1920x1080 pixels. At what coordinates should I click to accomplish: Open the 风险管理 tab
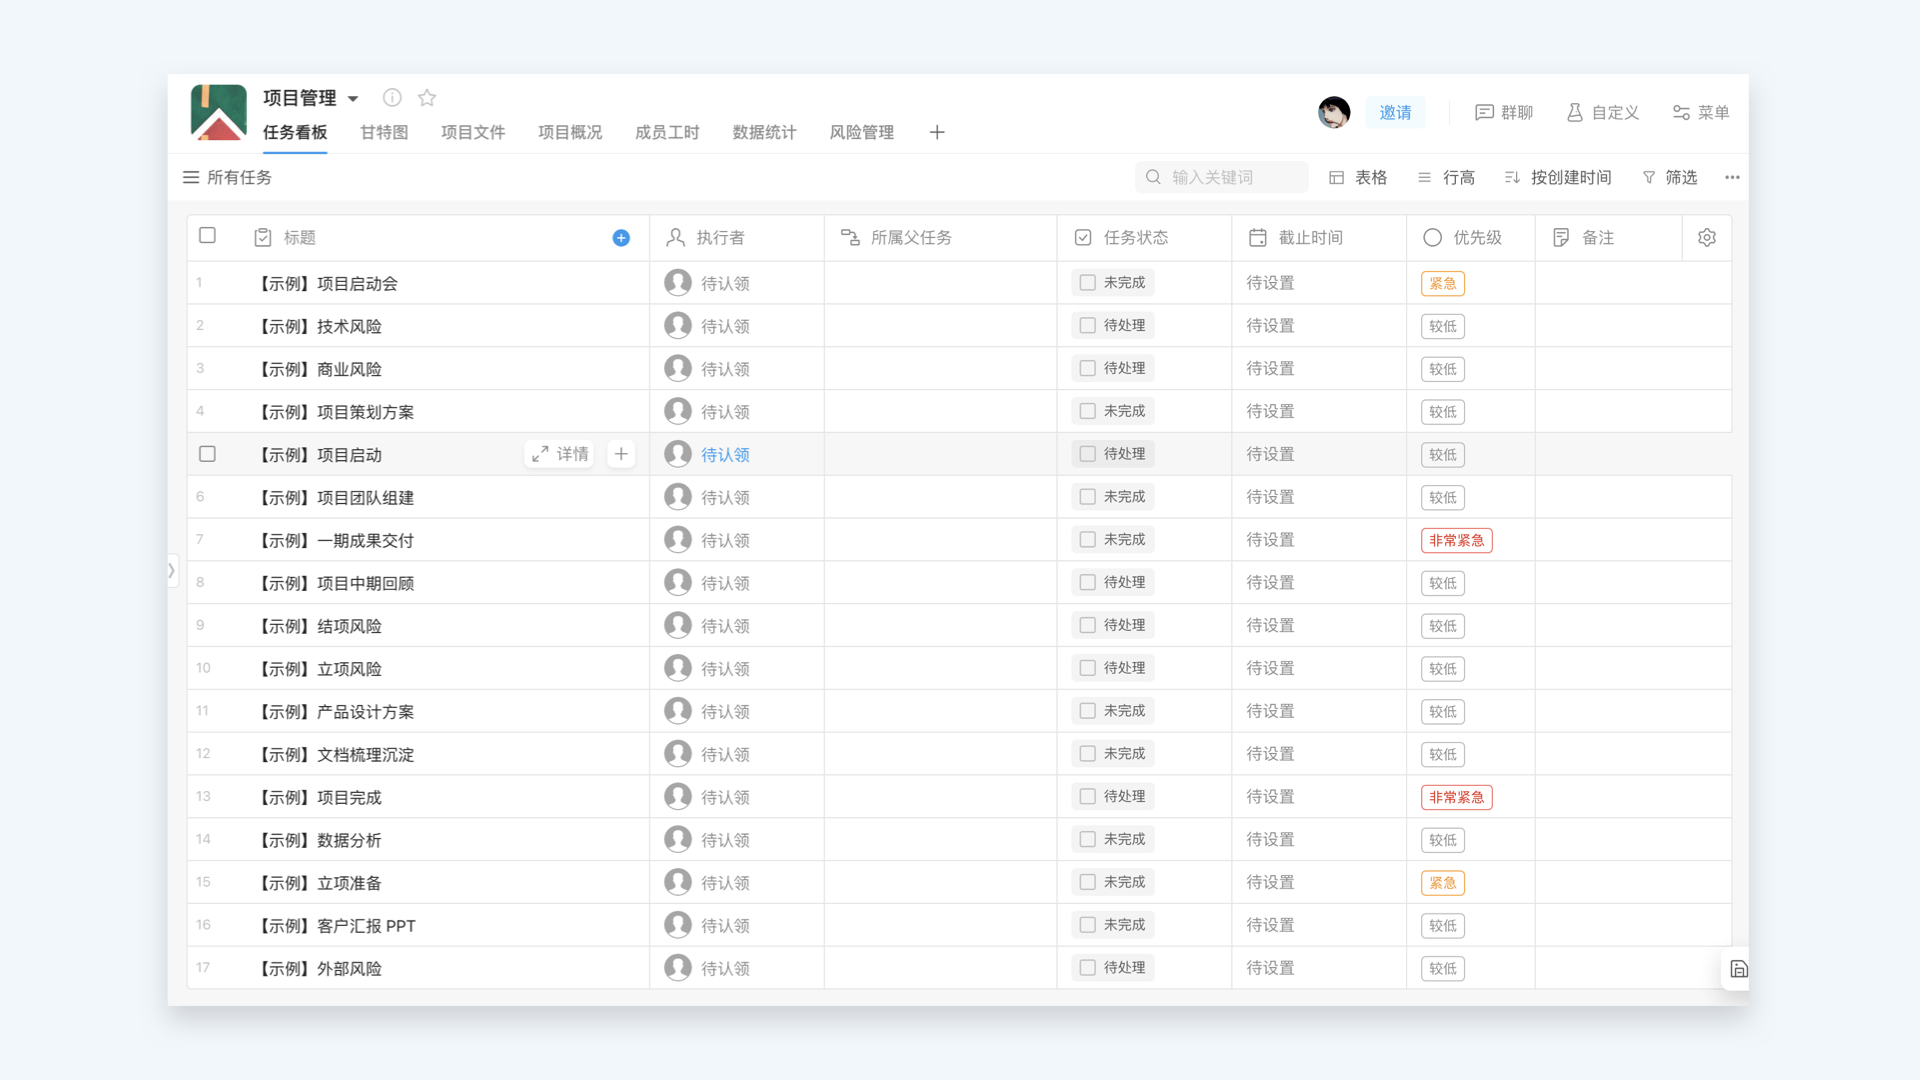point(861,133)
